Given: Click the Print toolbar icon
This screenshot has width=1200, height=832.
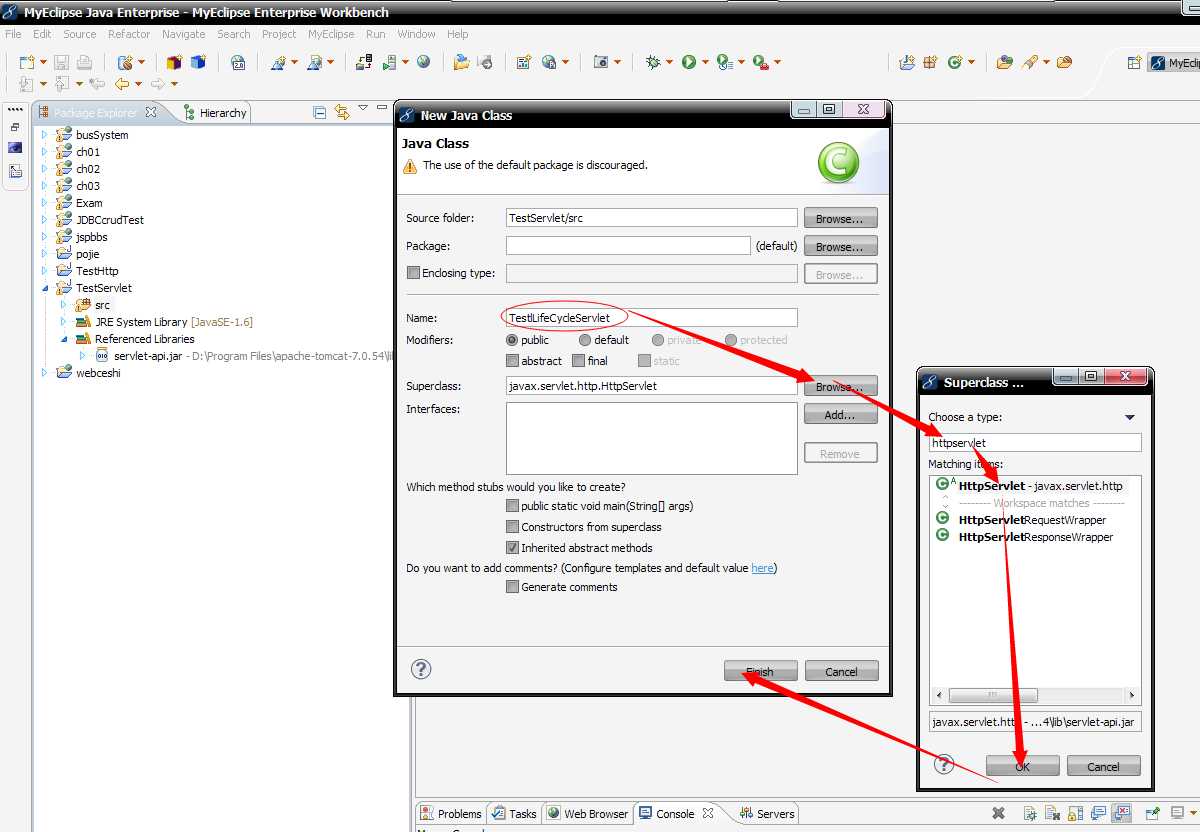Looking at the screenshot, I should tap(85, 62).
